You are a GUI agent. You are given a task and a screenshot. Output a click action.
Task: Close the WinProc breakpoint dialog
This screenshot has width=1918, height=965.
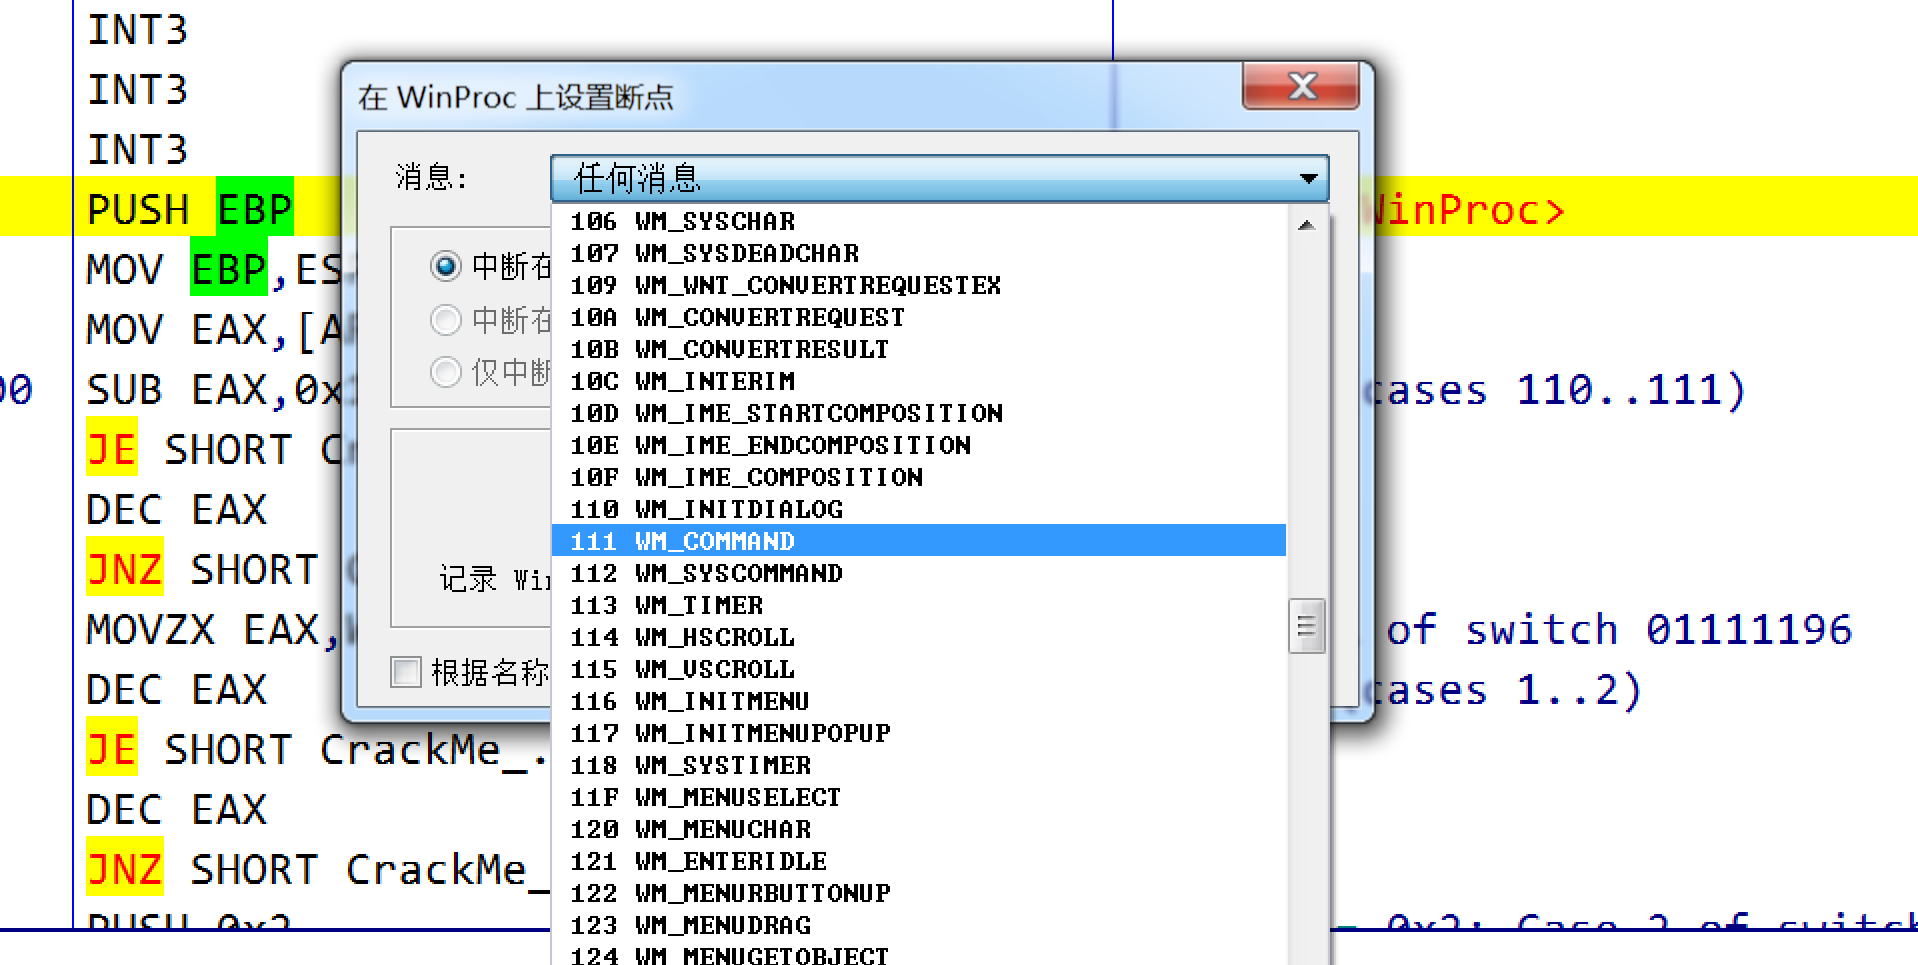pyautogui.click(x=1299, y=87)
